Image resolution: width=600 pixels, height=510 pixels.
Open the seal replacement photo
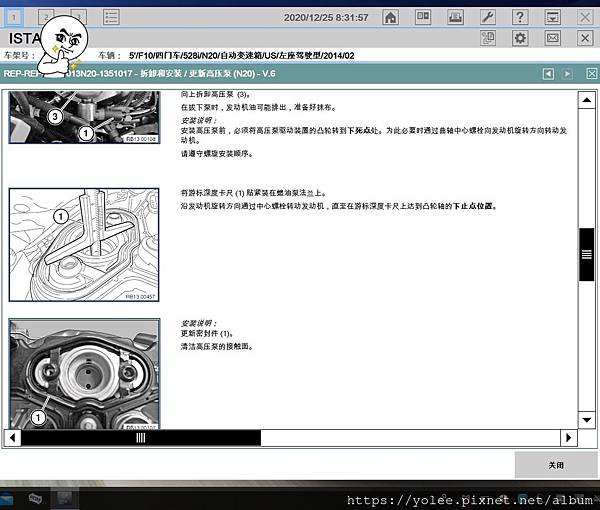tap(84, 374)
